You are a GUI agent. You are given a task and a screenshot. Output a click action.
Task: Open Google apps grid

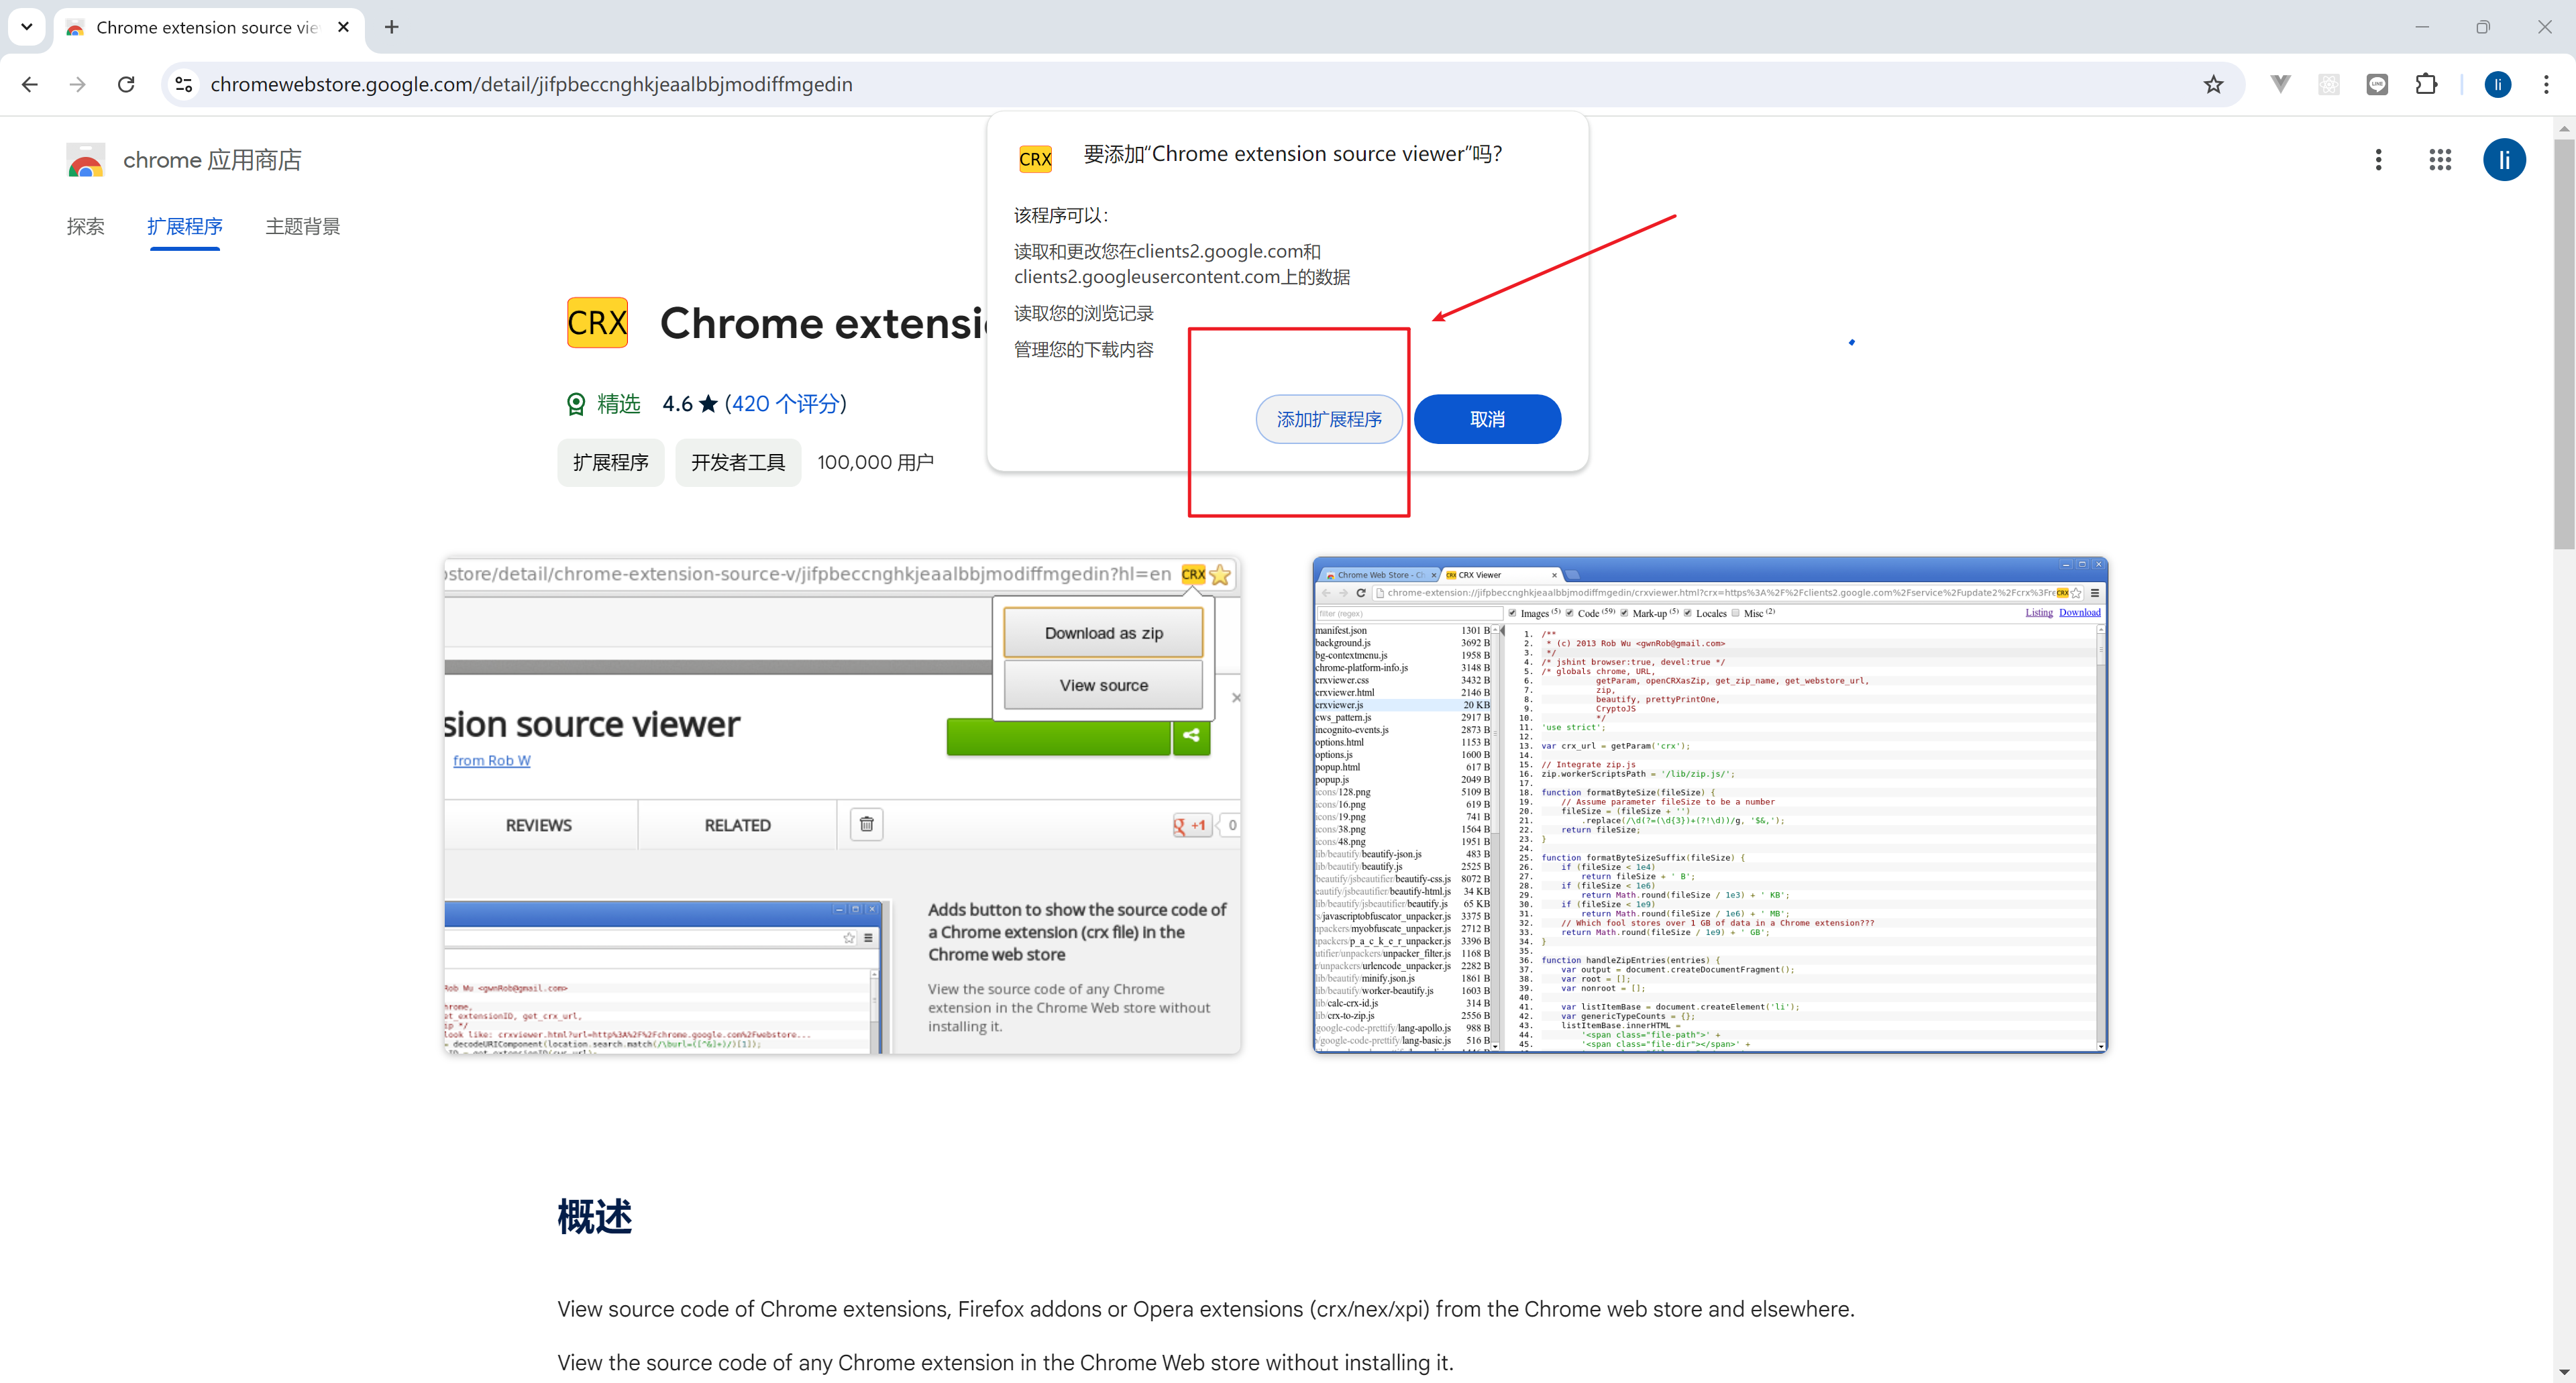(2440, 160)
